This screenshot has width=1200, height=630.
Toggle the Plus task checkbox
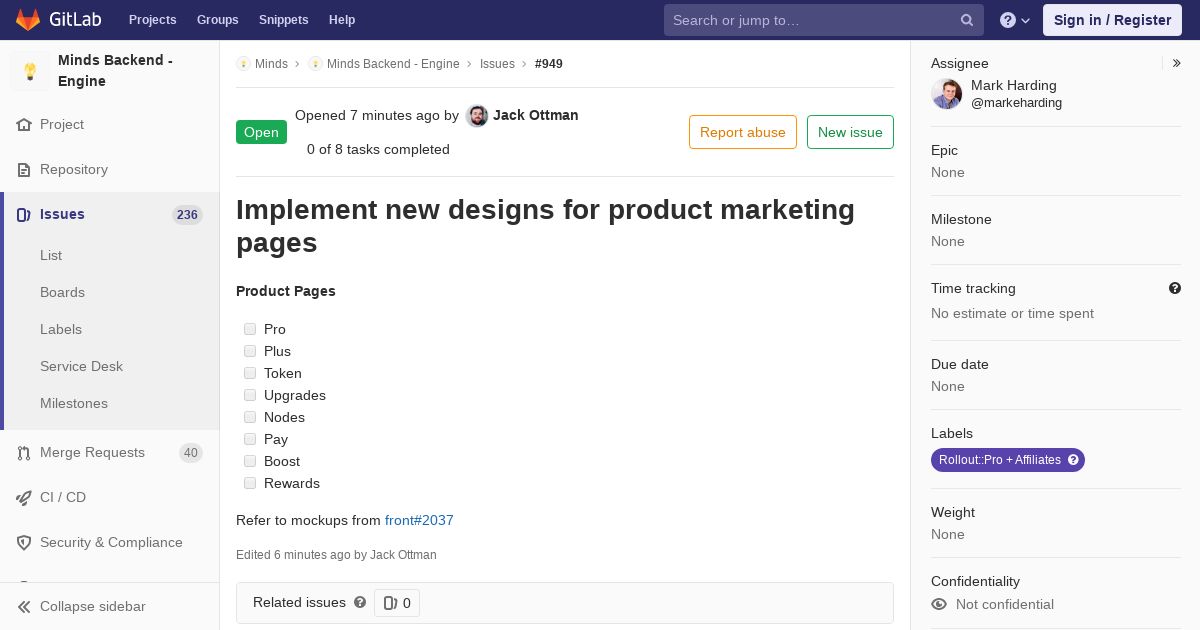tap(250, 351)
